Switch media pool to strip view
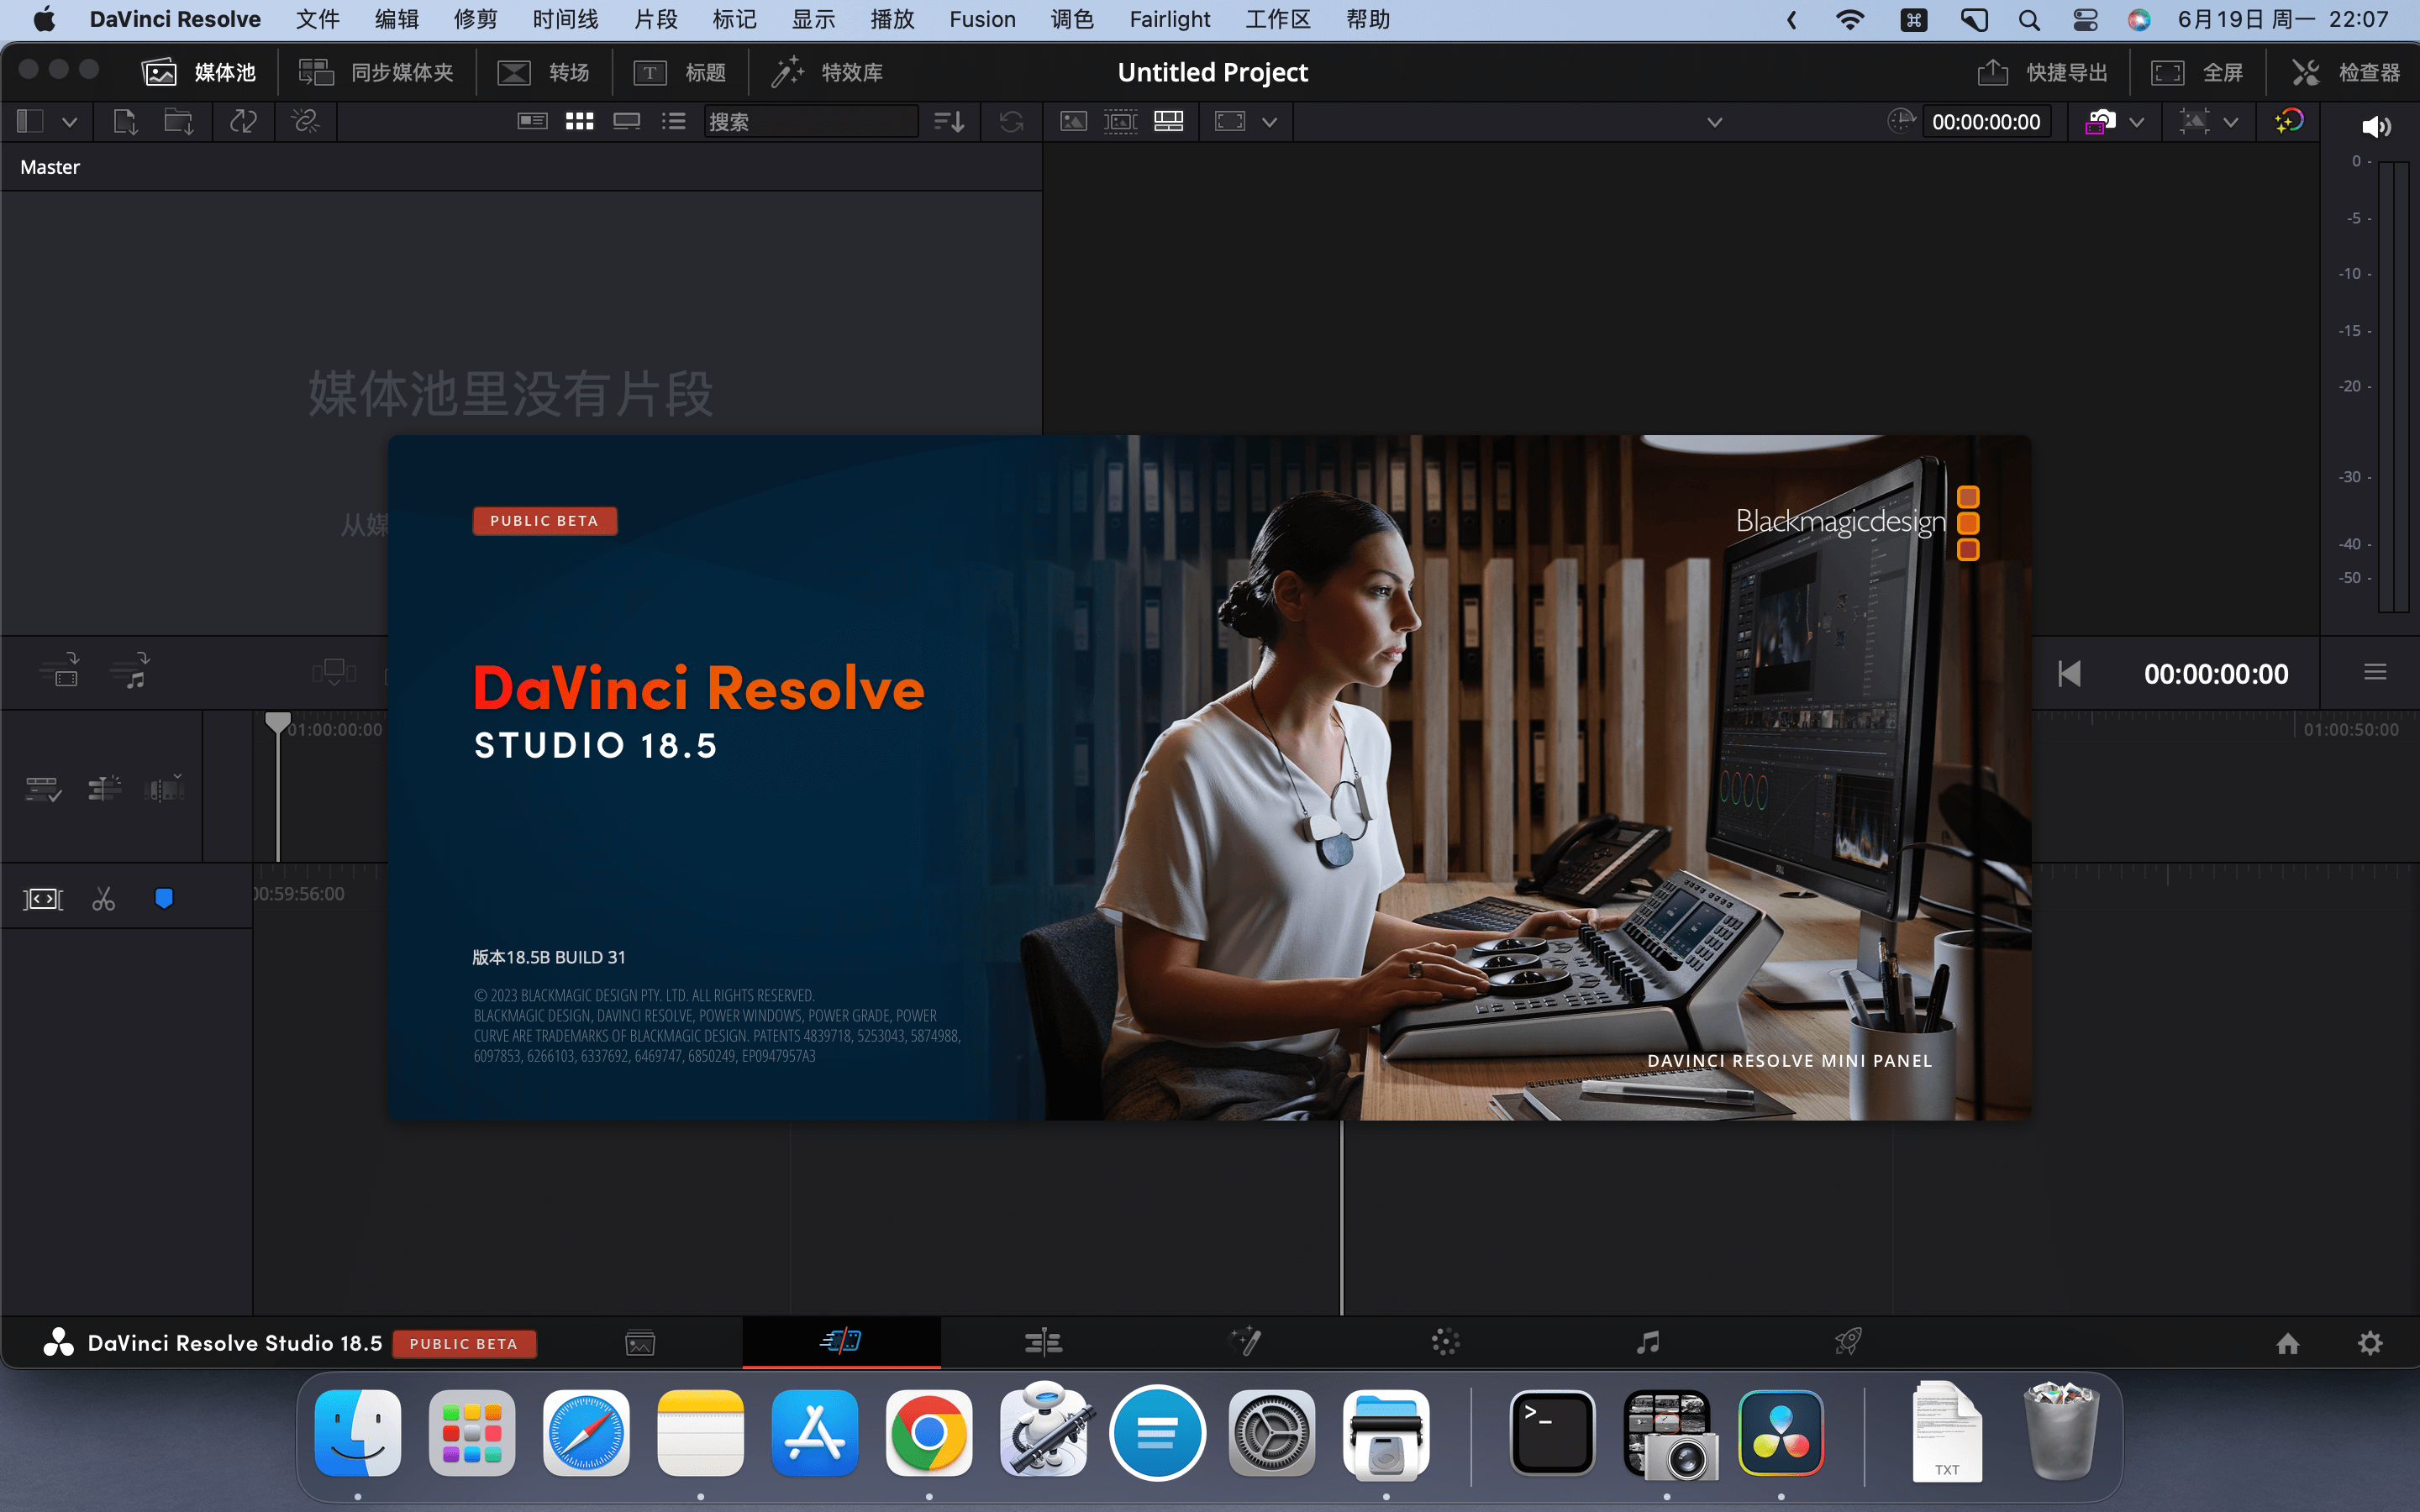The height and width of the screenshot is (1512, 2420). (x=627, y=122)
